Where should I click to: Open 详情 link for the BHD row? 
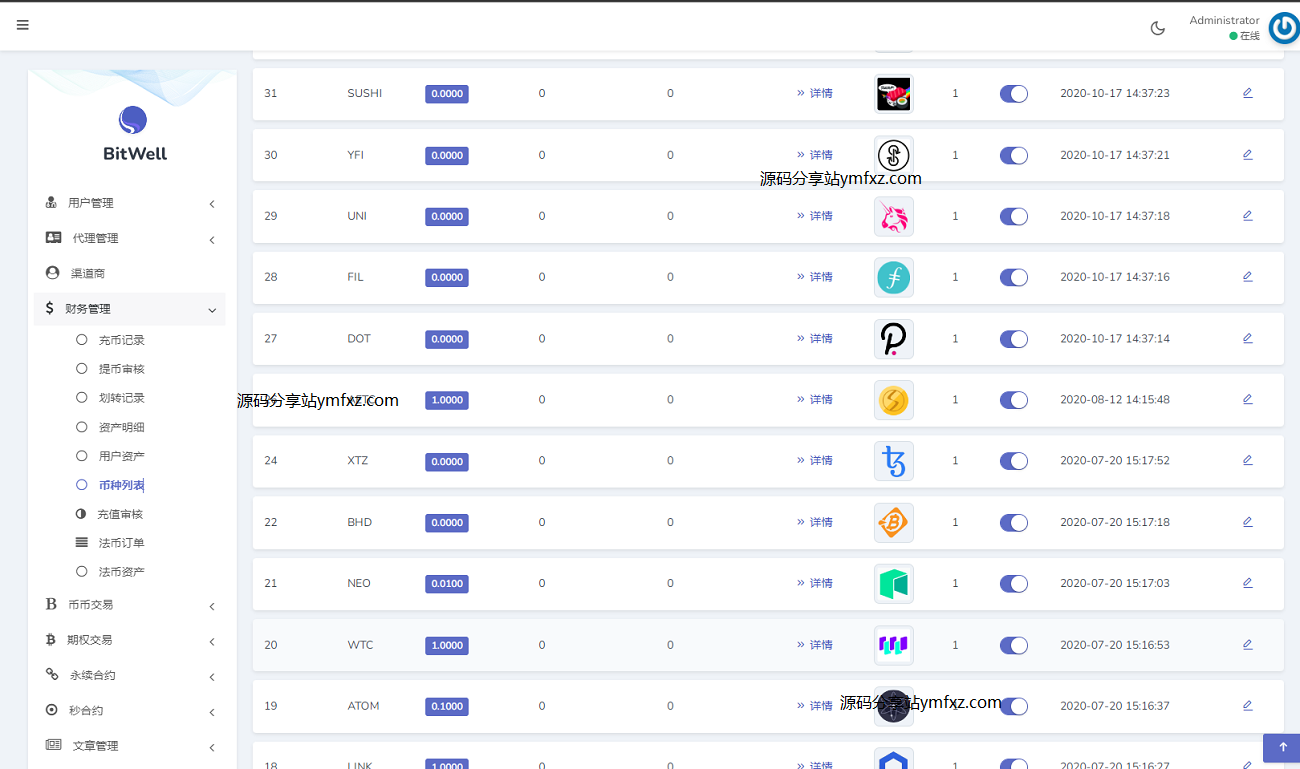click(x=815, y=522)
